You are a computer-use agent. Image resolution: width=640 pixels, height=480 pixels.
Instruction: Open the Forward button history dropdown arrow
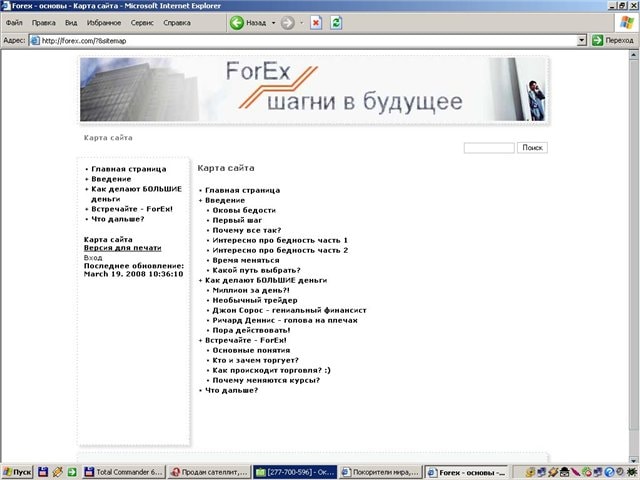301,22
